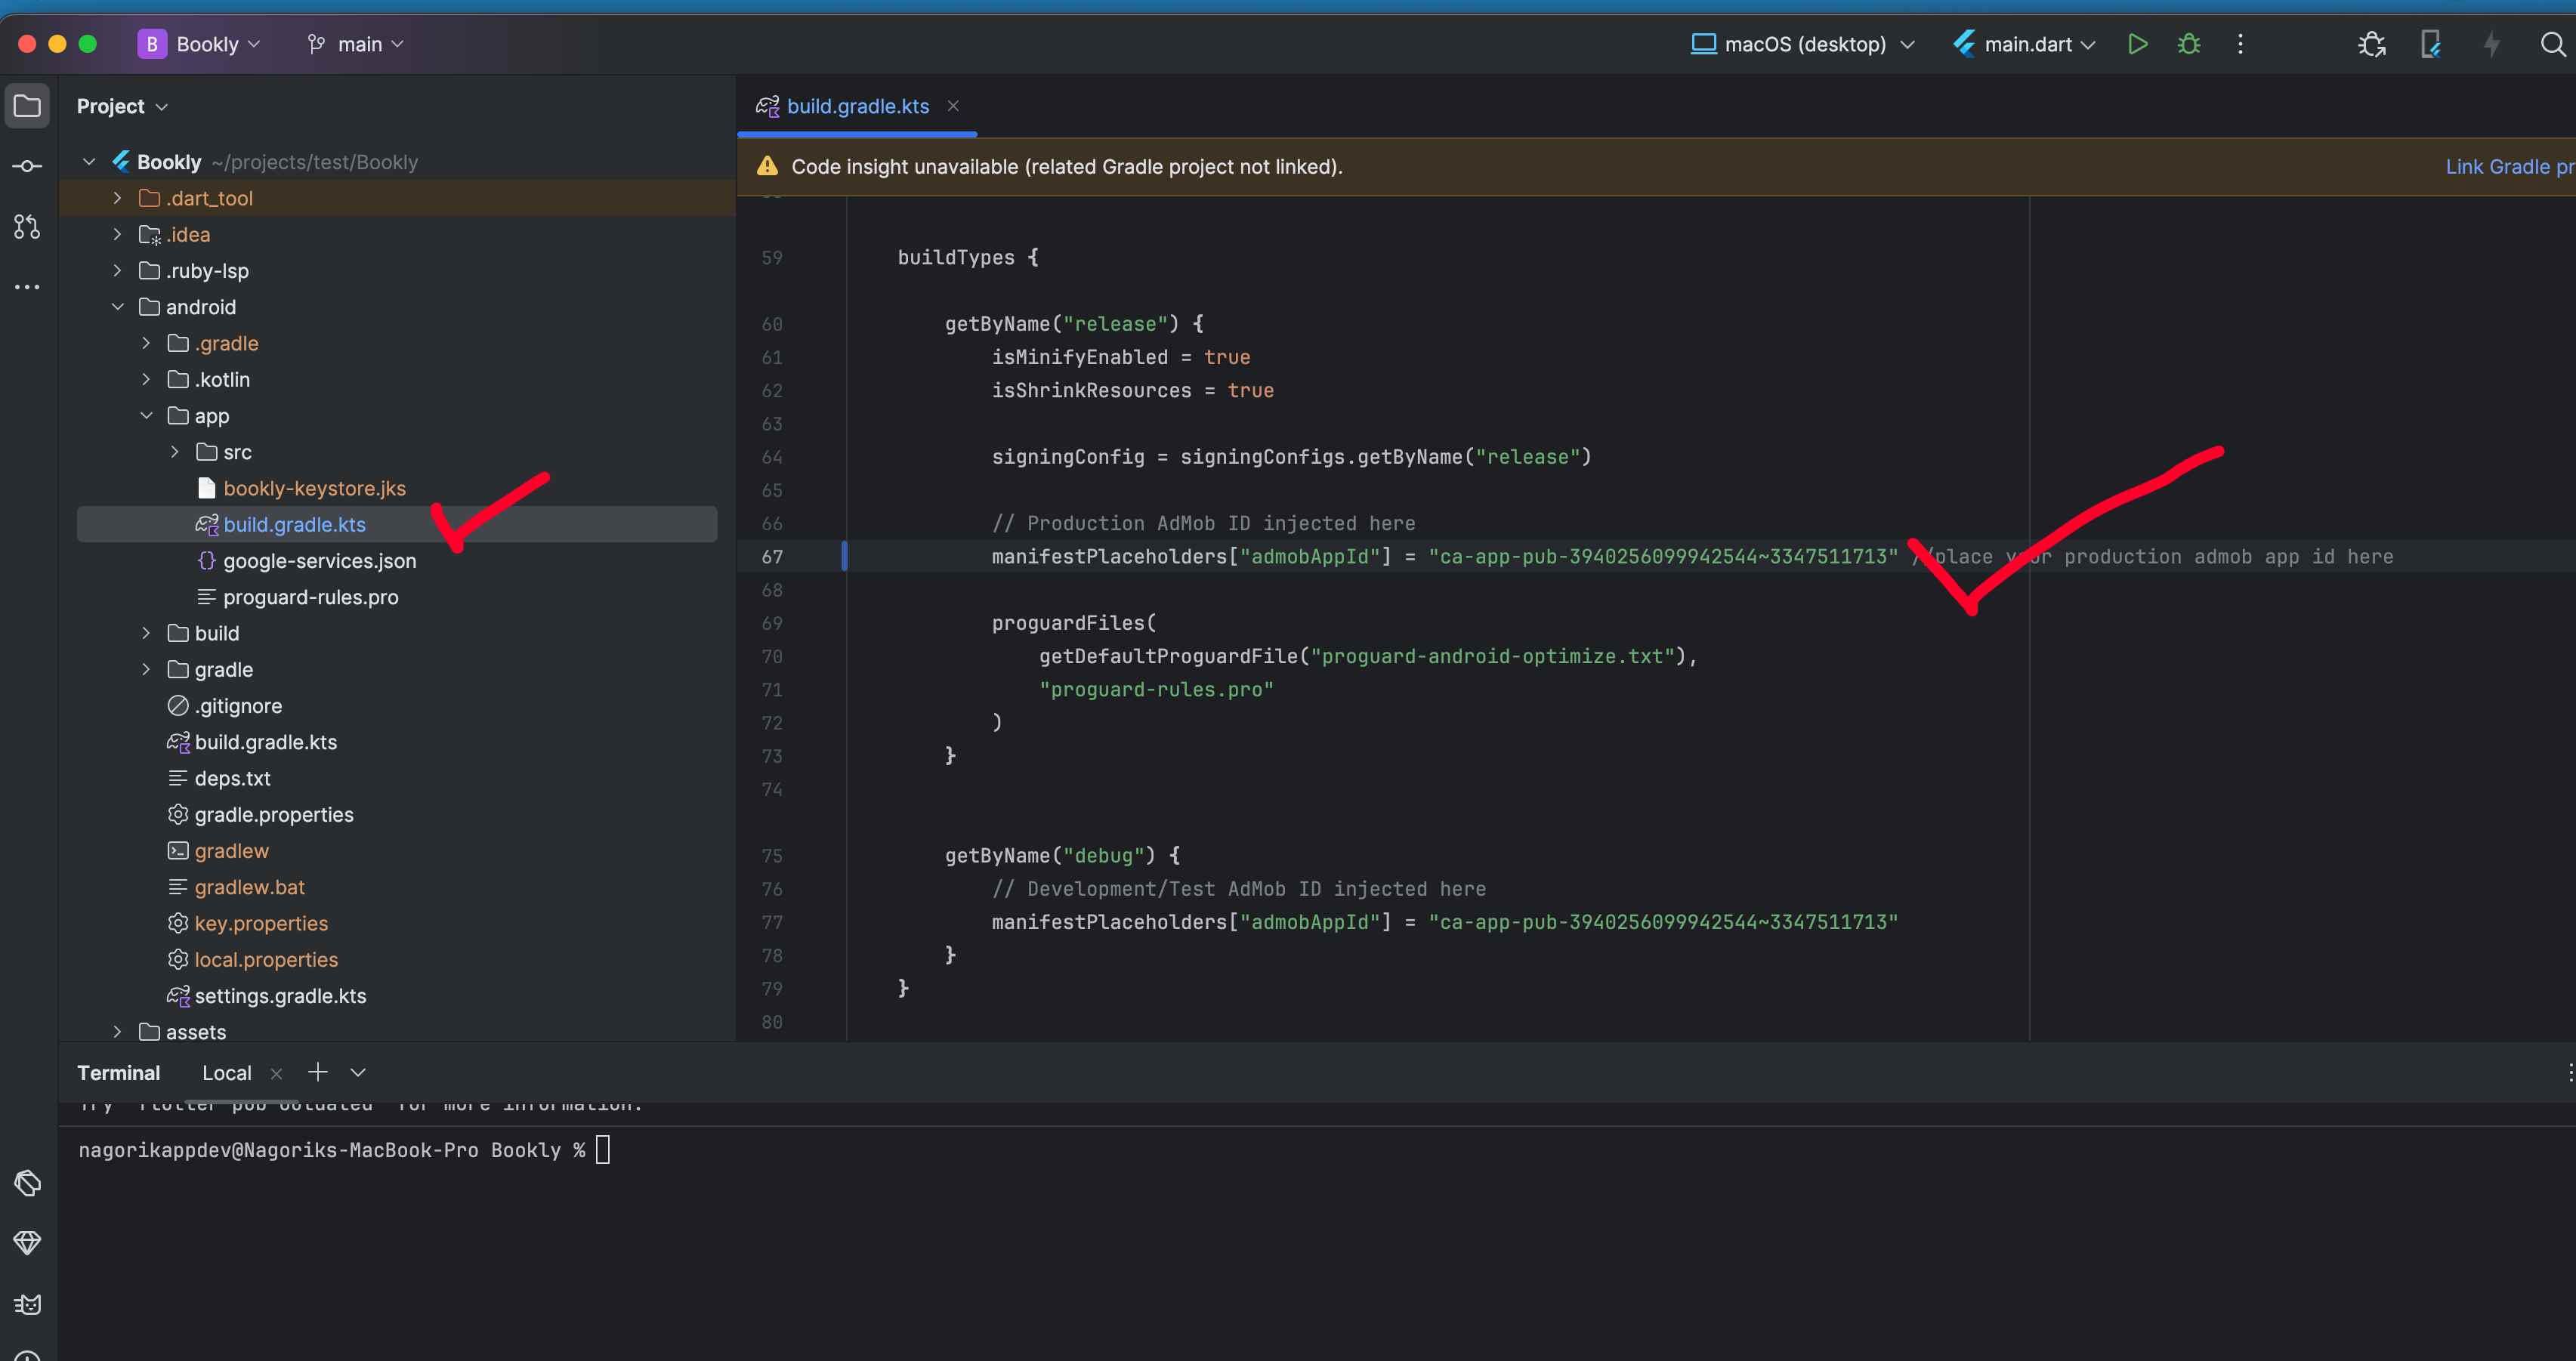
Task: Open the main branch dropdown
Action: 355,44
